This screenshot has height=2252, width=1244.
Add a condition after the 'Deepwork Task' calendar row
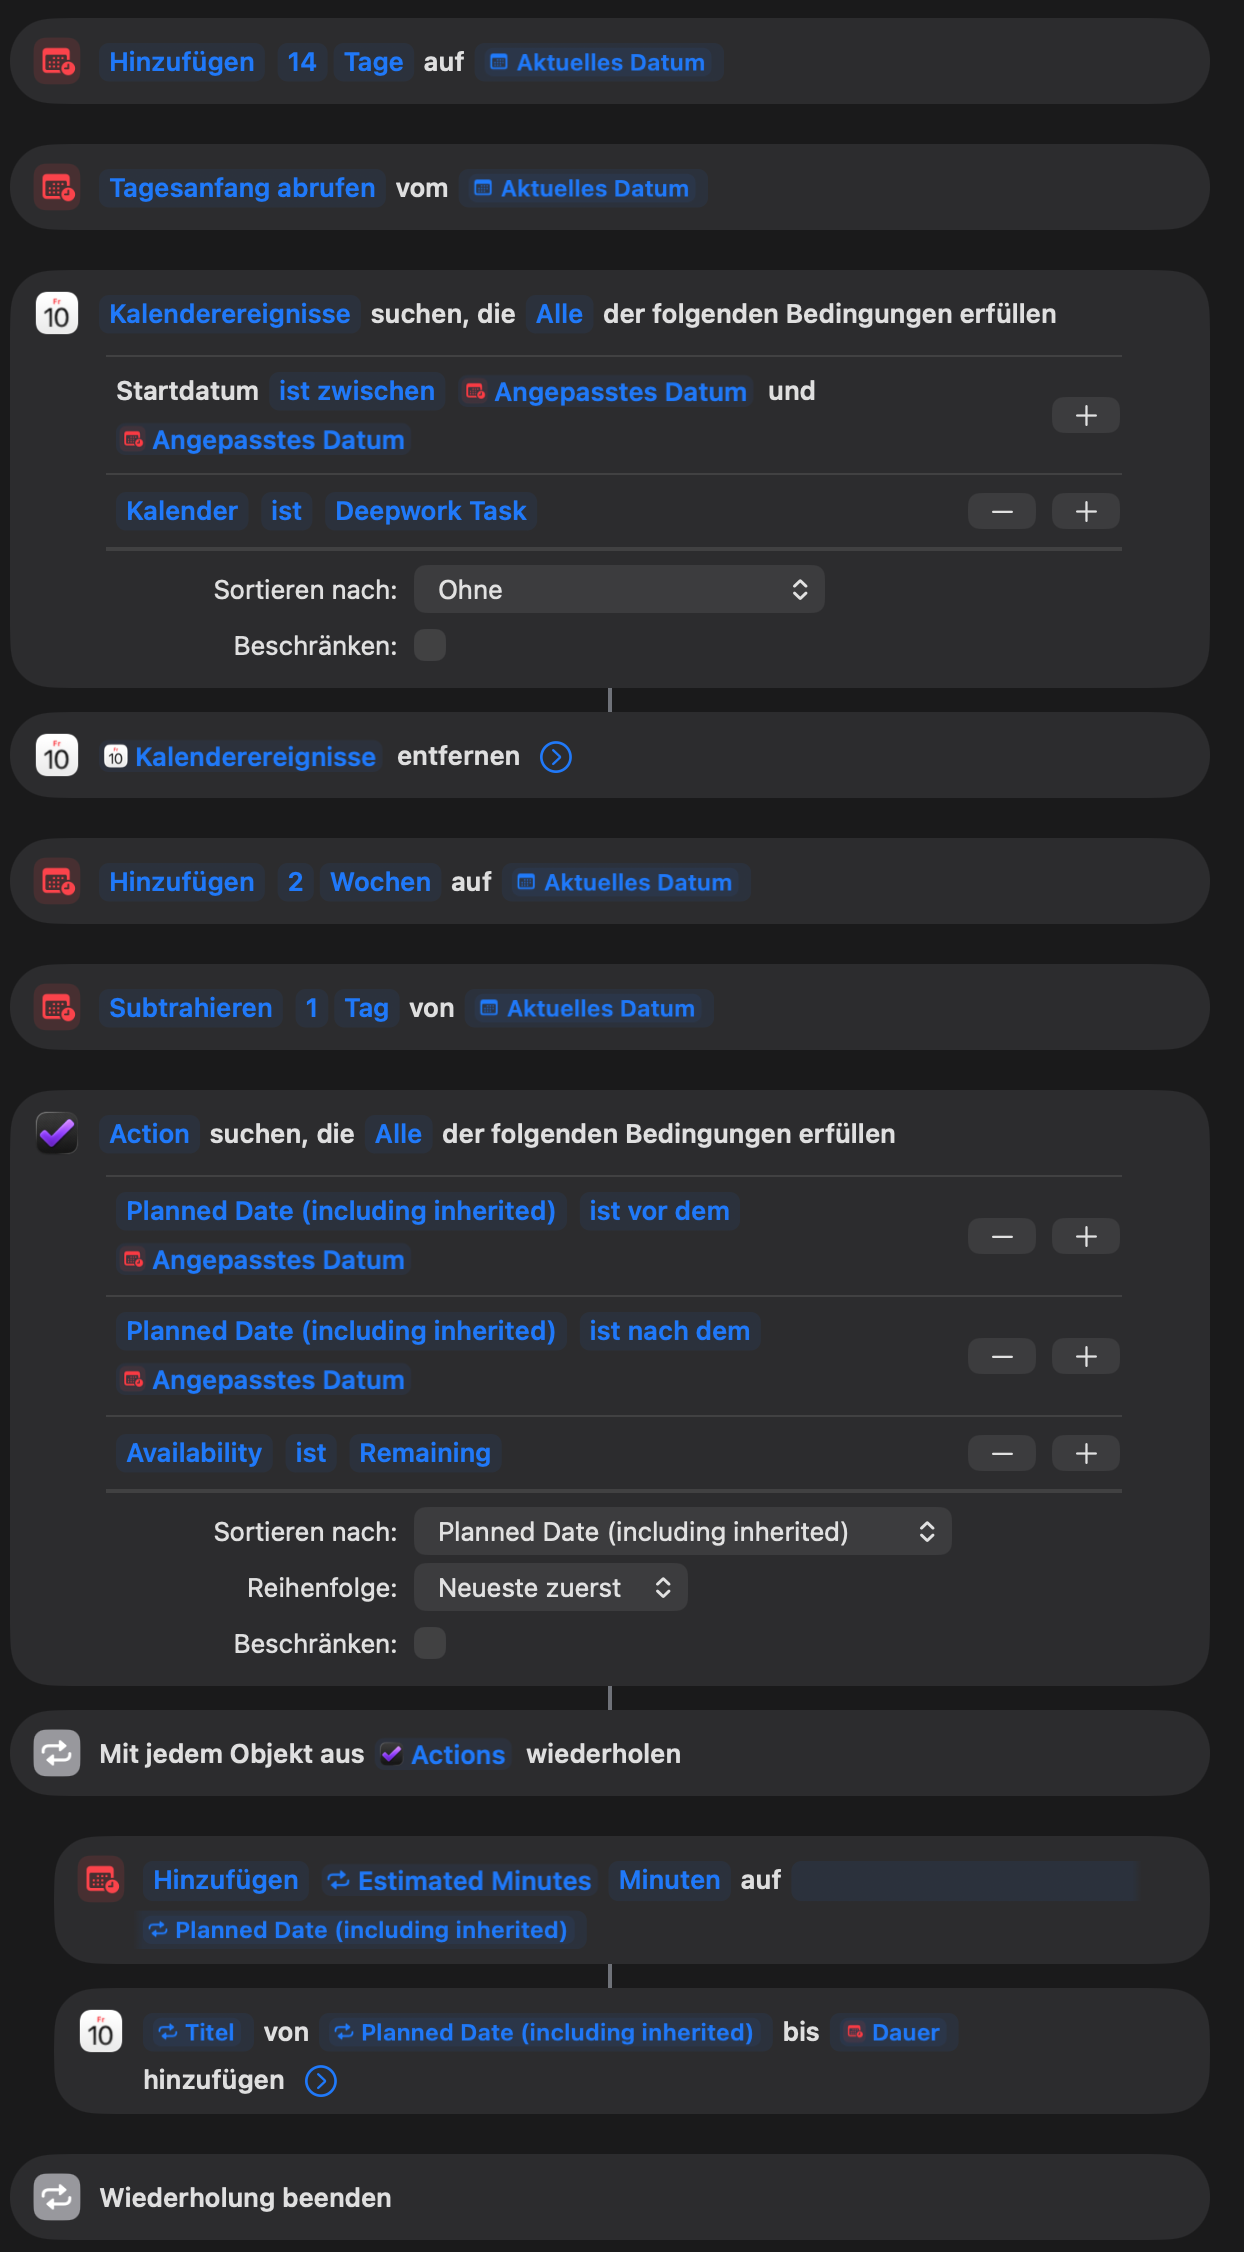1086,512
